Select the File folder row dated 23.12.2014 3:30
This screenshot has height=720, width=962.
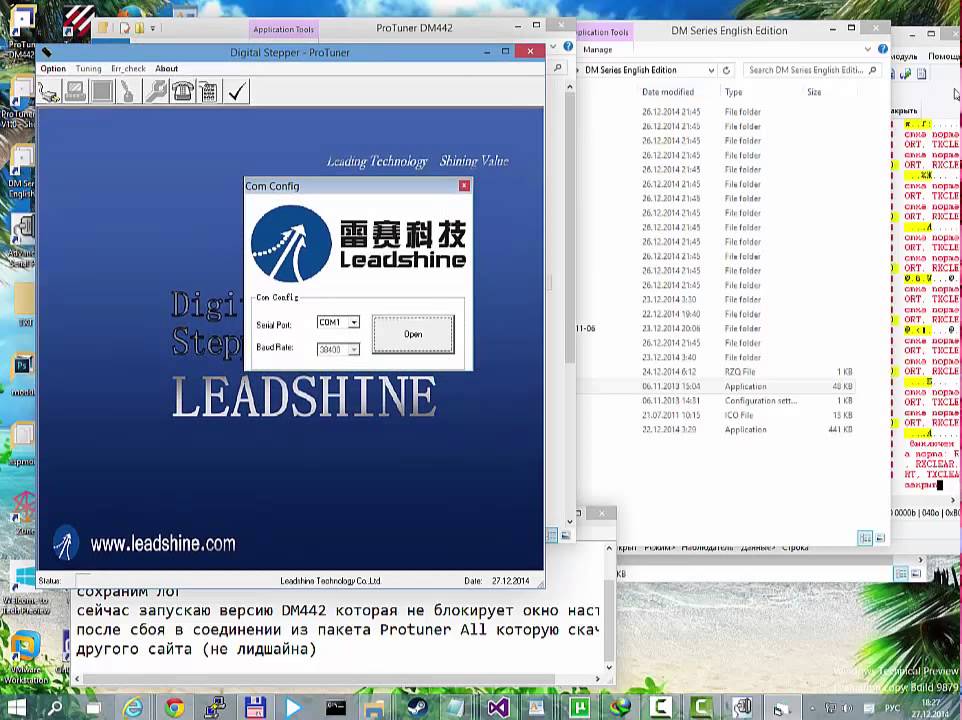[715, 299]
